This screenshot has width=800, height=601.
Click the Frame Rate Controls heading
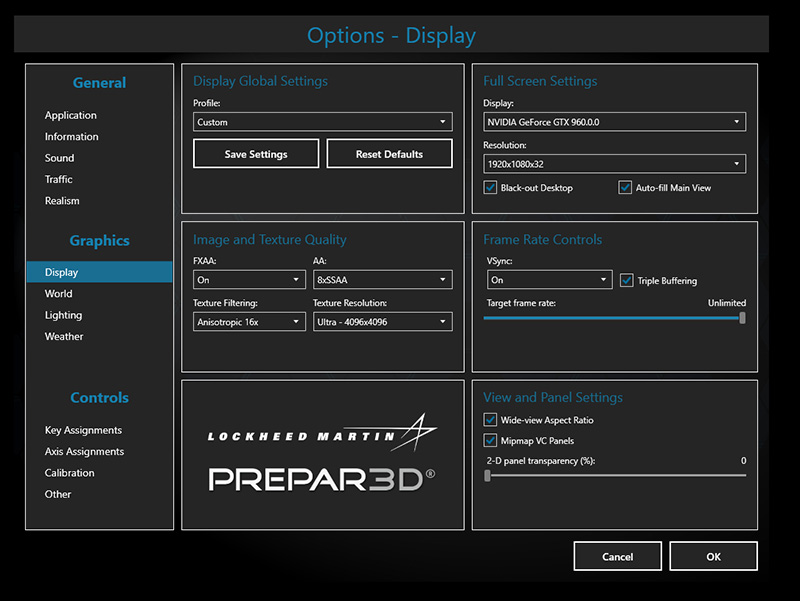[542, 240]
